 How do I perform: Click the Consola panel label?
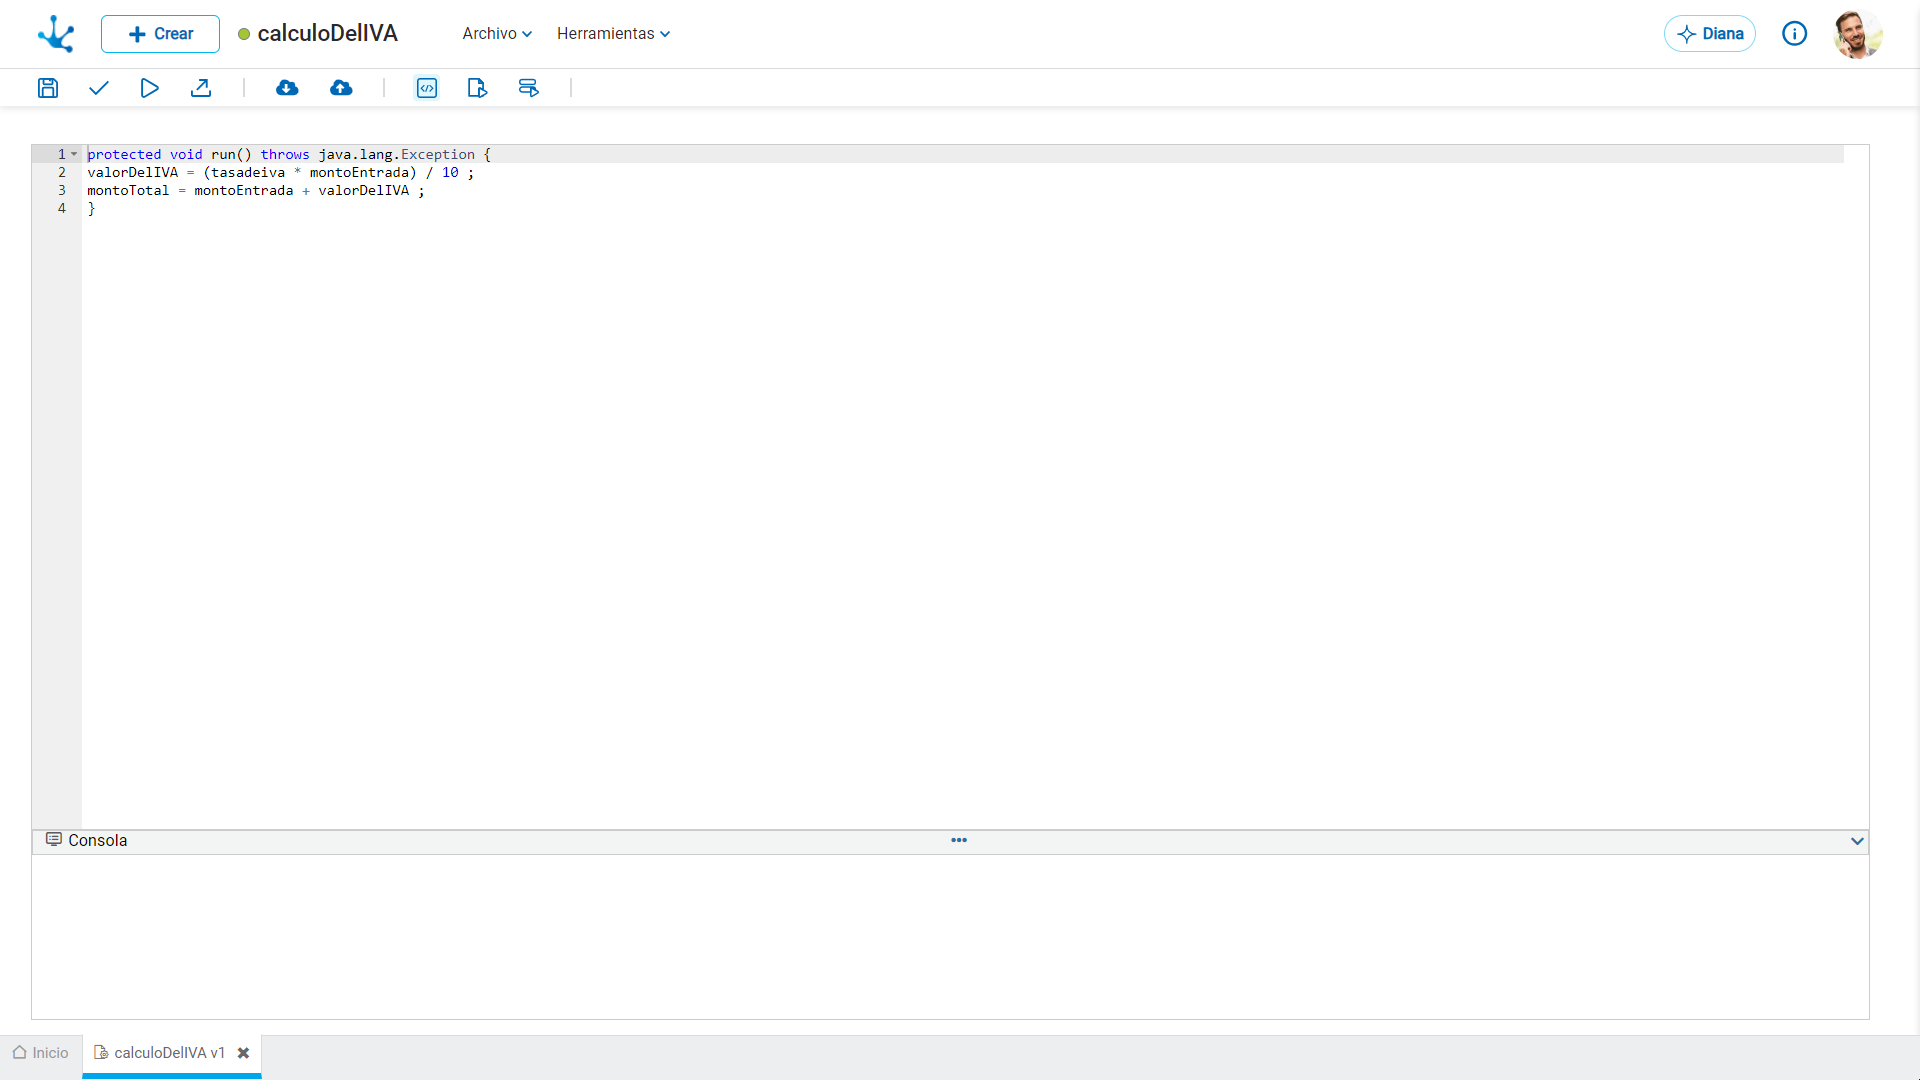coord(98,841)
